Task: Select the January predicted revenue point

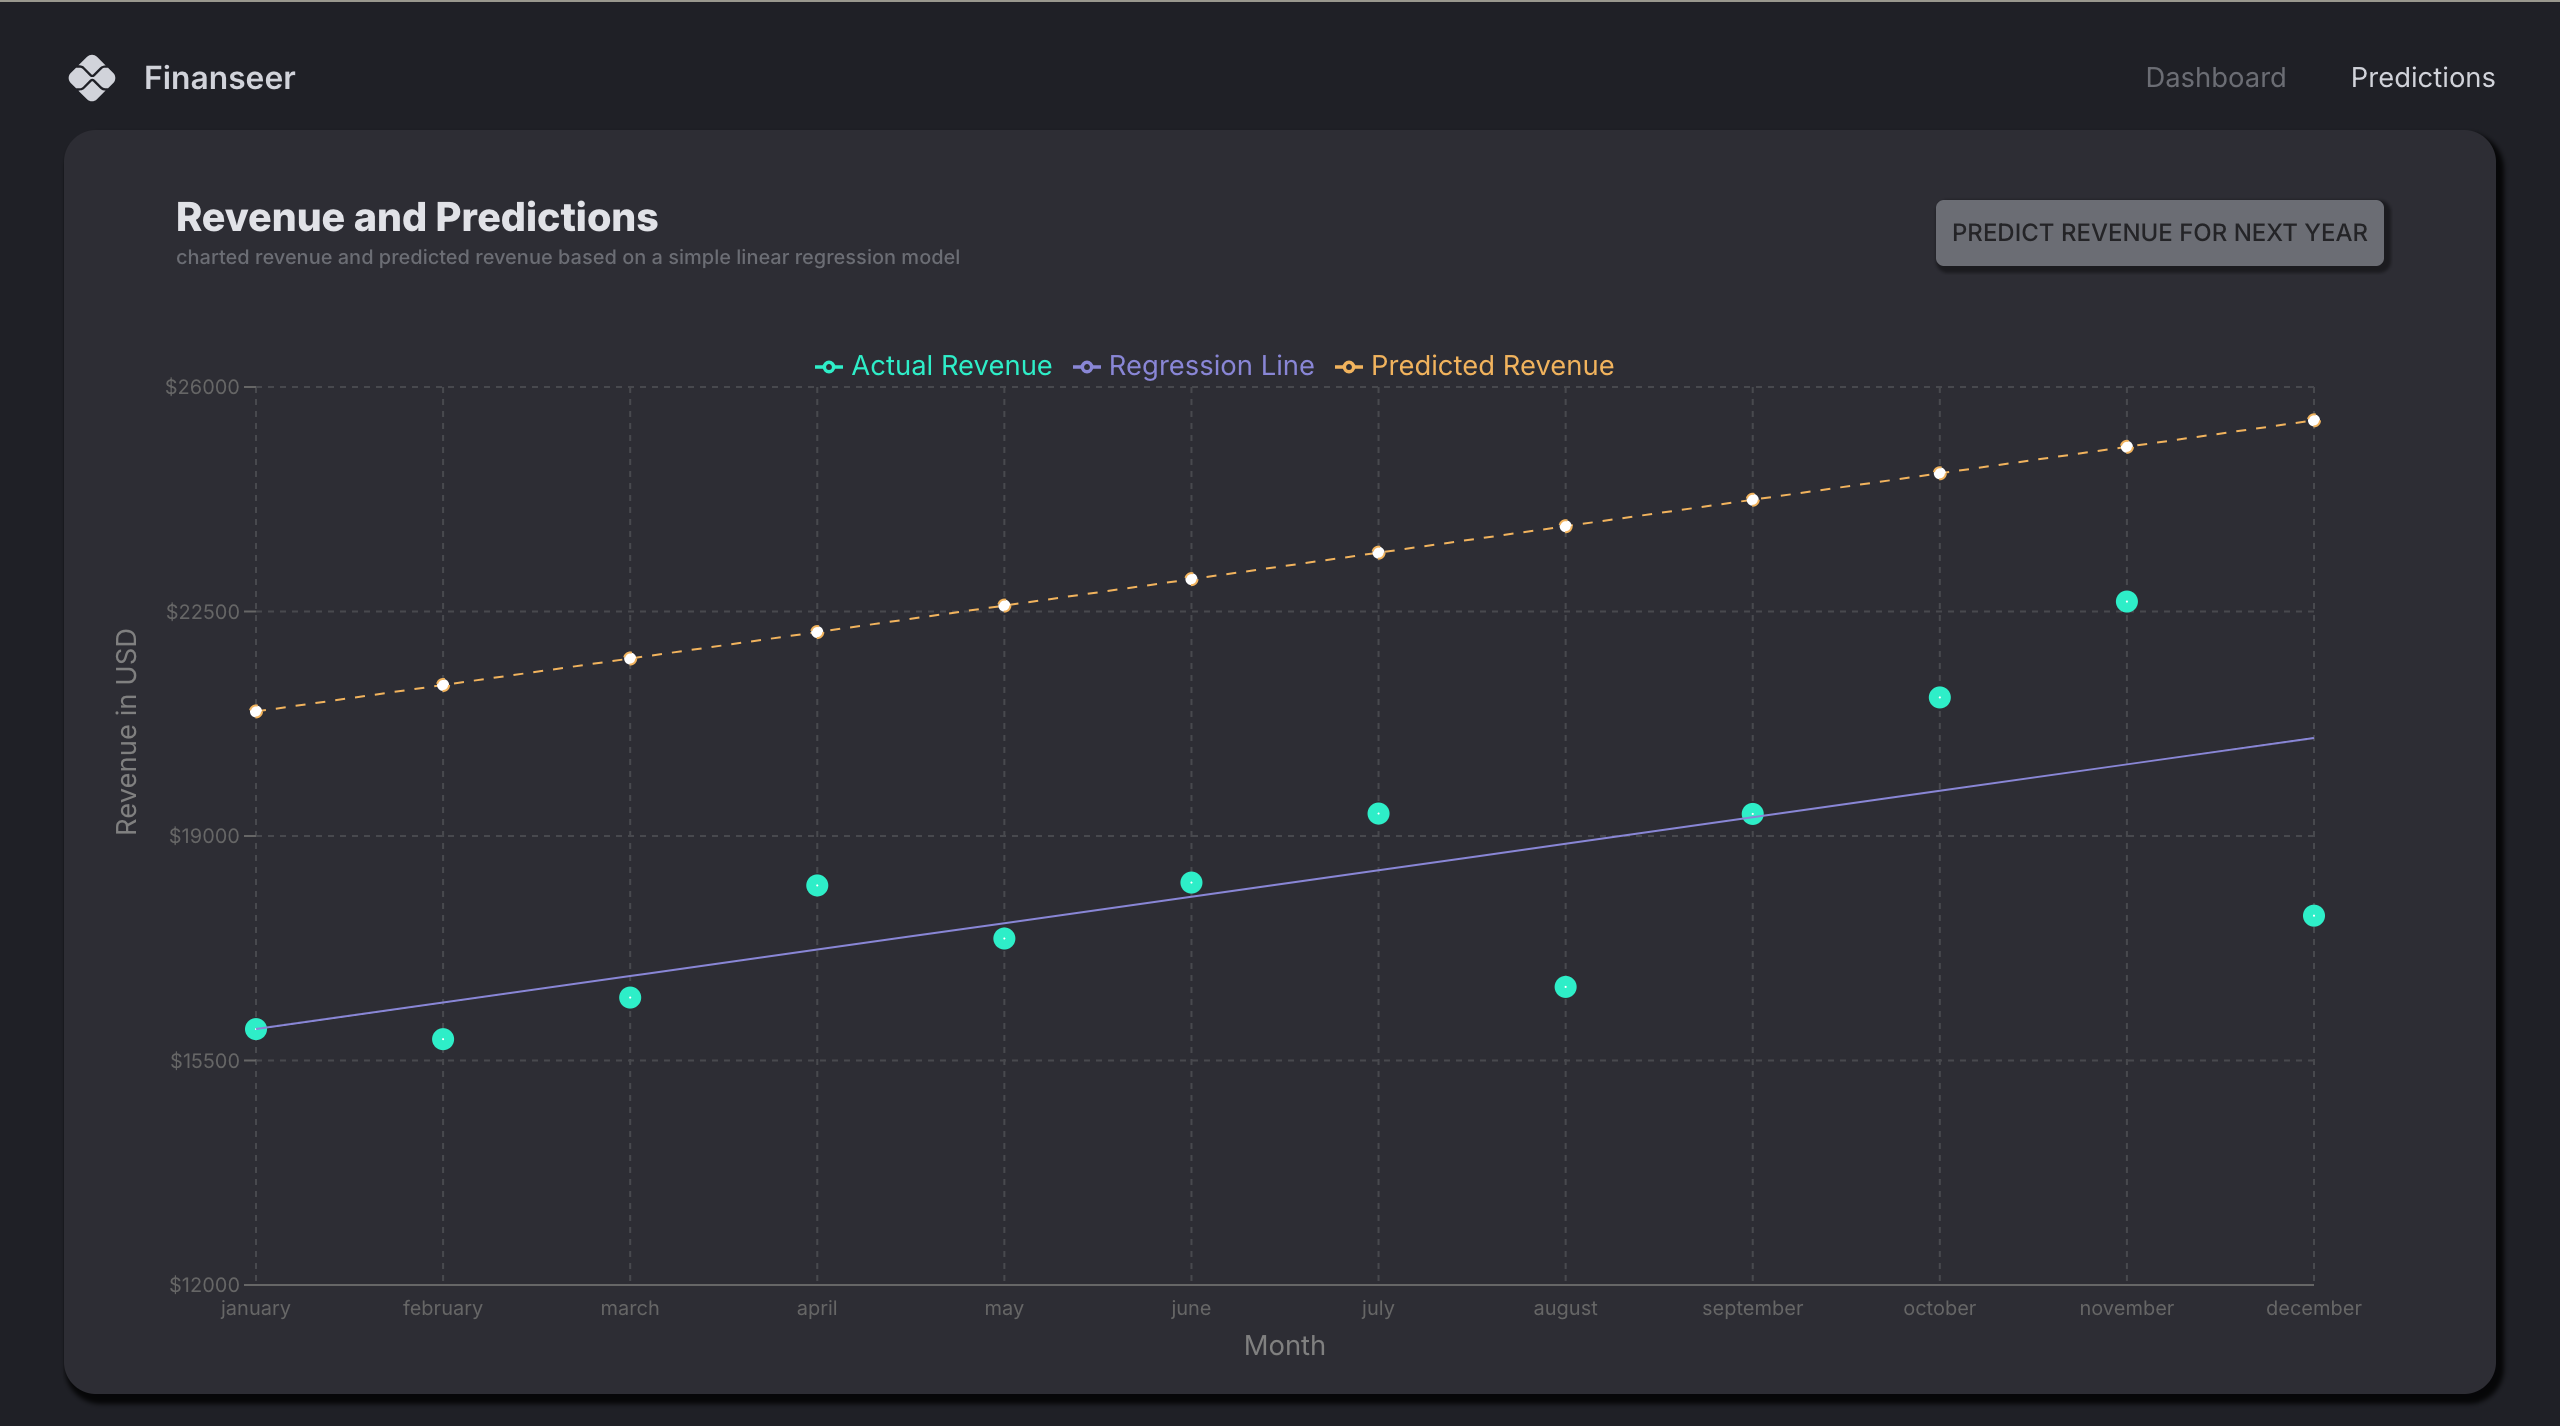Action: tap(256, 711)
